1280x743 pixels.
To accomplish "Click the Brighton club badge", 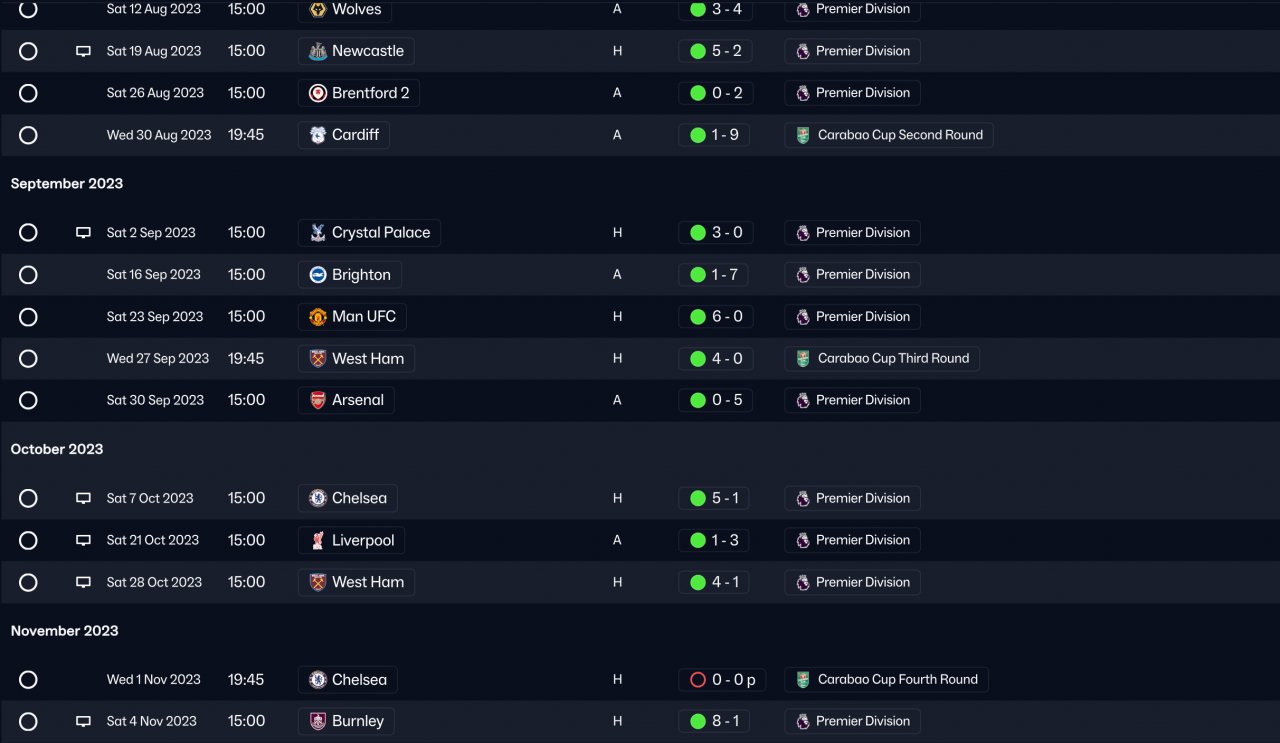I will coord(317,275).
